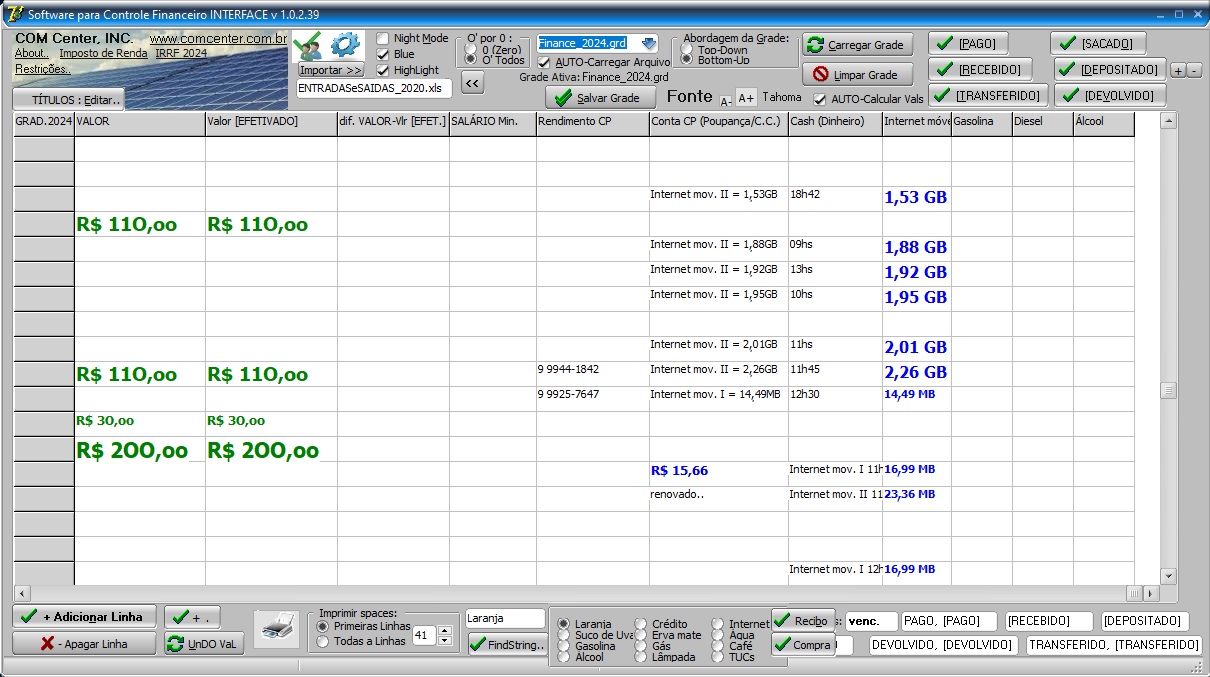Increase font size with A+ button
1210x677 pixels.
pos(746,97)
